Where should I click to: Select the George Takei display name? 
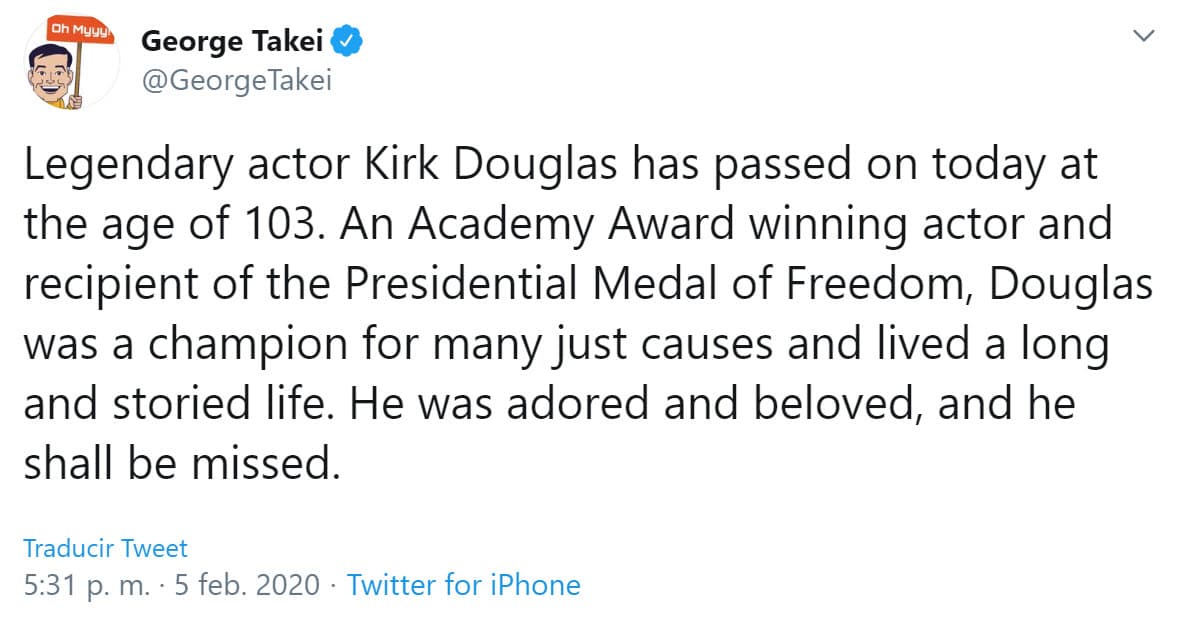232,41
